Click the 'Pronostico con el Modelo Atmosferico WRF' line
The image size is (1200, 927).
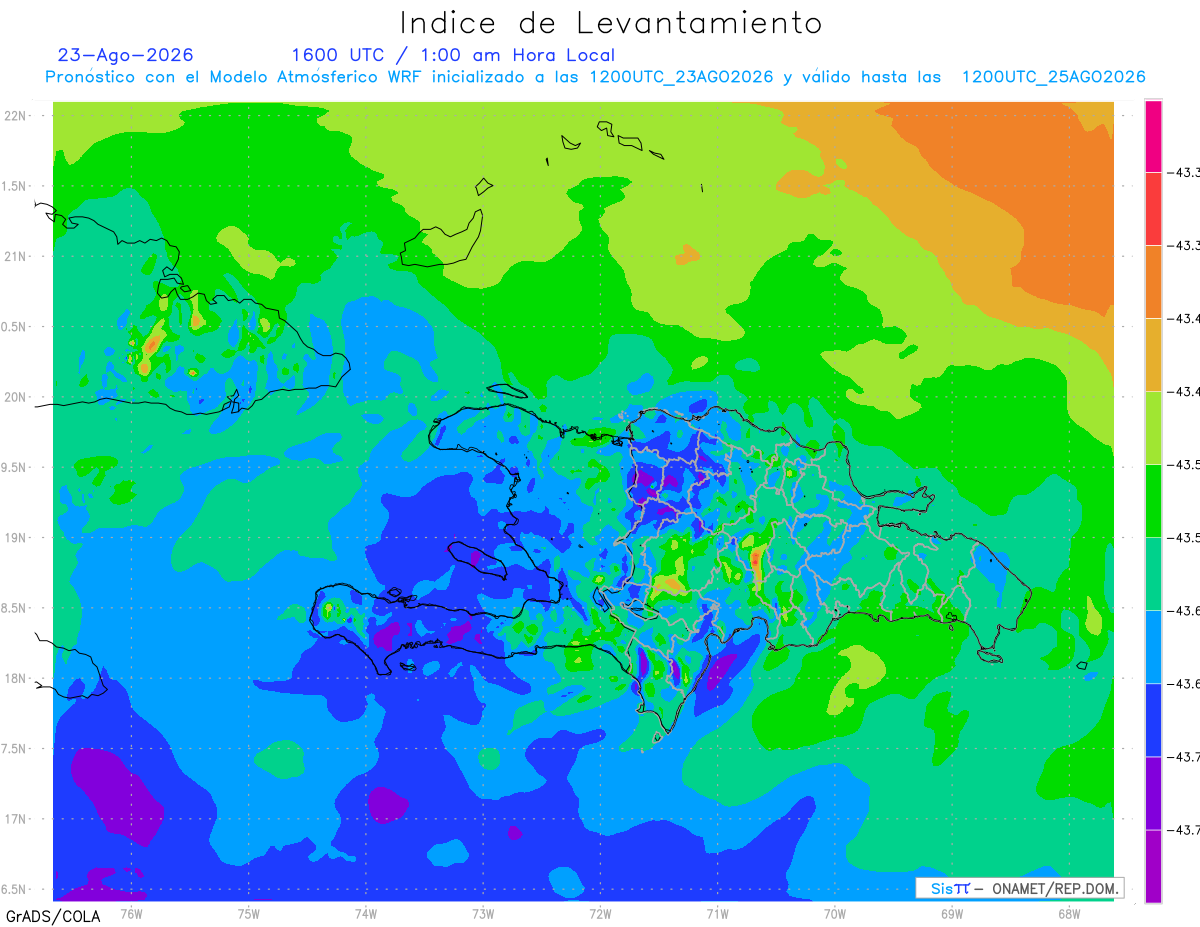[x=595, y=77]
